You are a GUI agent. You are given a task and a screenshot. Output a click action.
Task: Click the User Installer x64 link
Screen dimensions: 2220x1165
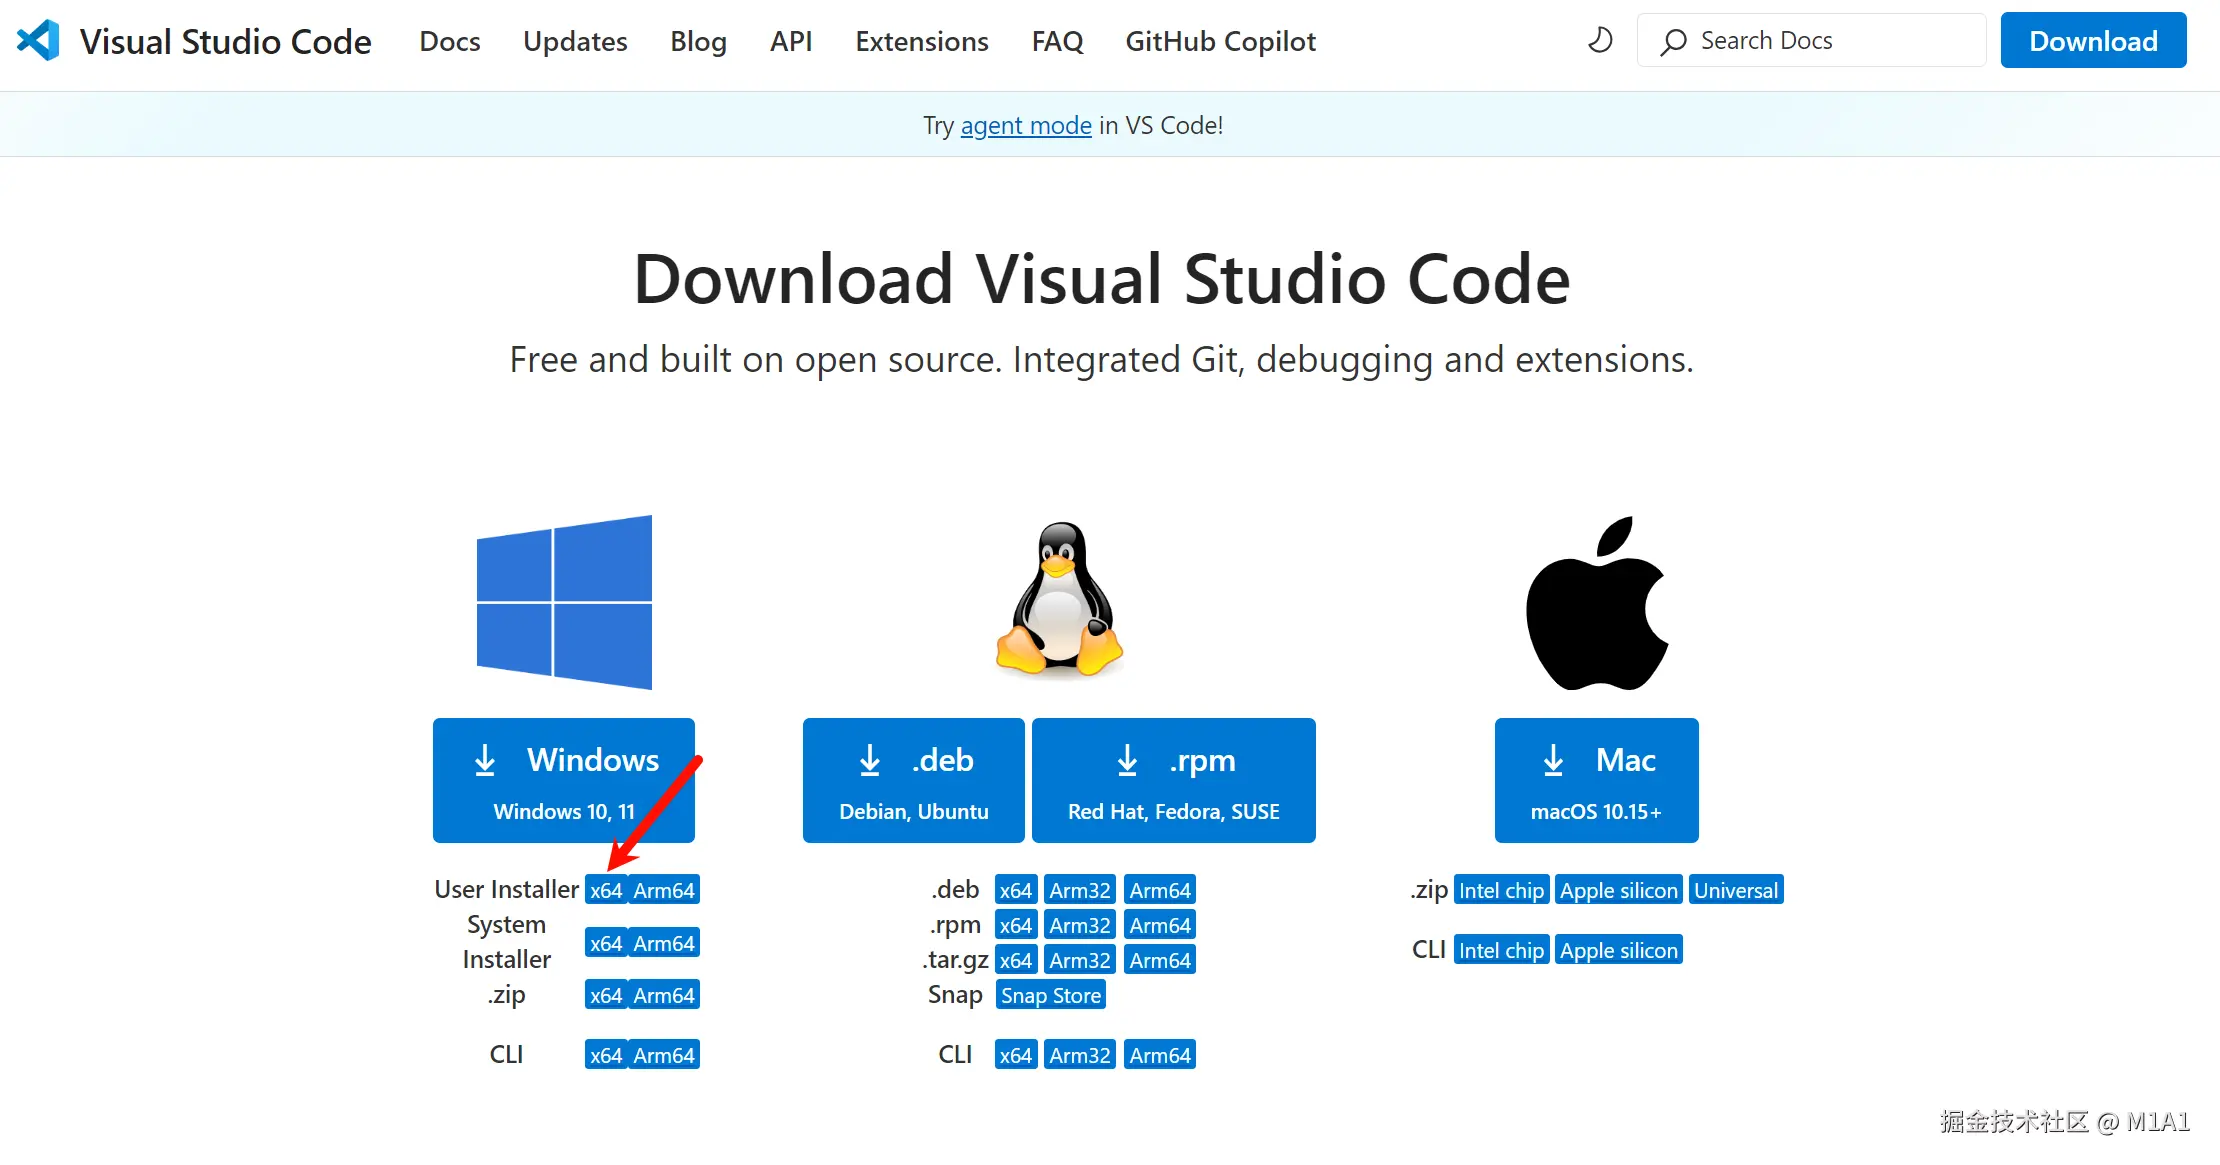606,890
